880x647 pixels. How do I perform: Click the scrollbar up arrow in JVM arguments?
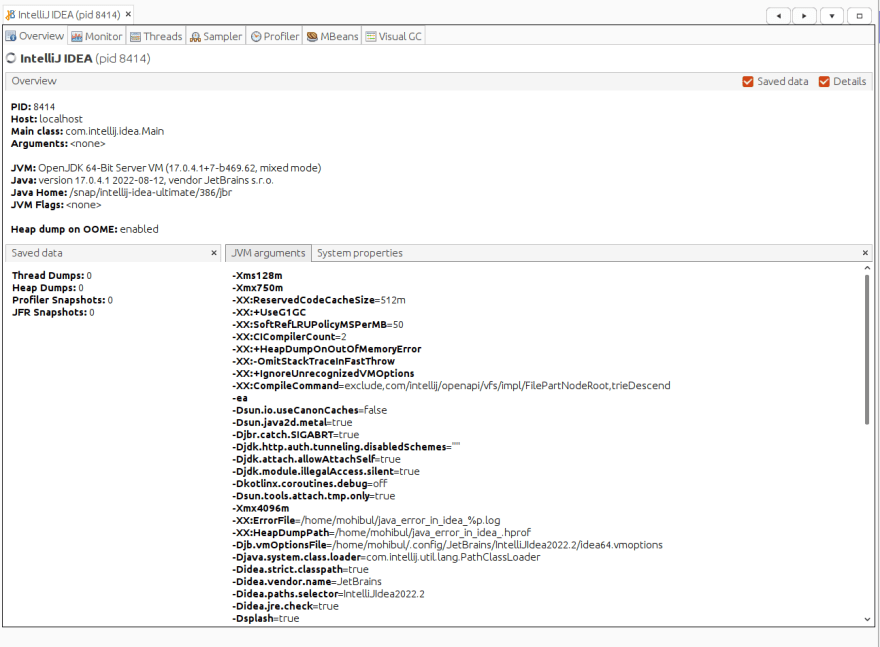click(867, 269)
